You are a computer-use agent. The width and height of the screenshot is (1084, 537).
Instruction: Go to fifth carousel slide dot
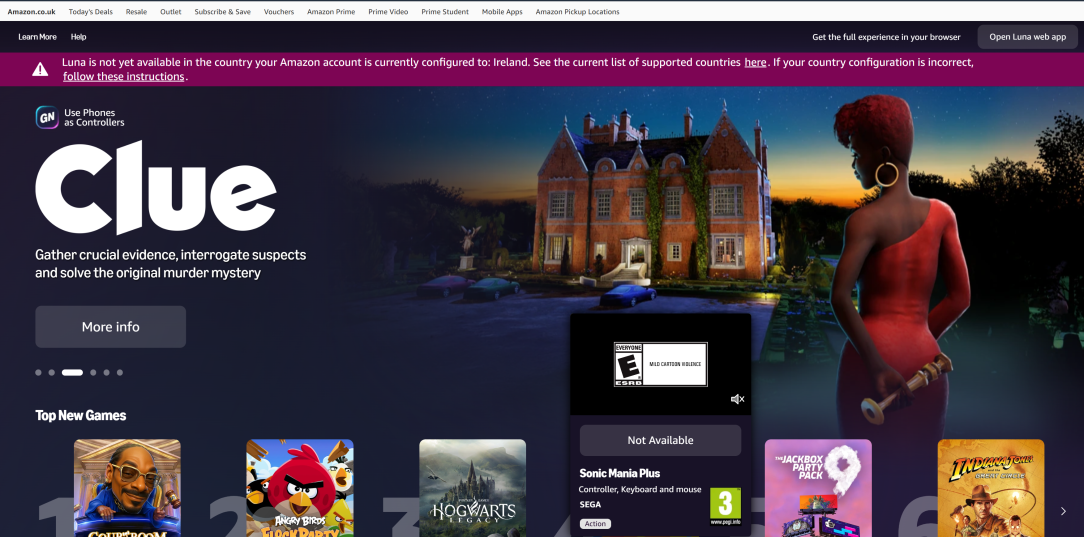106,373
